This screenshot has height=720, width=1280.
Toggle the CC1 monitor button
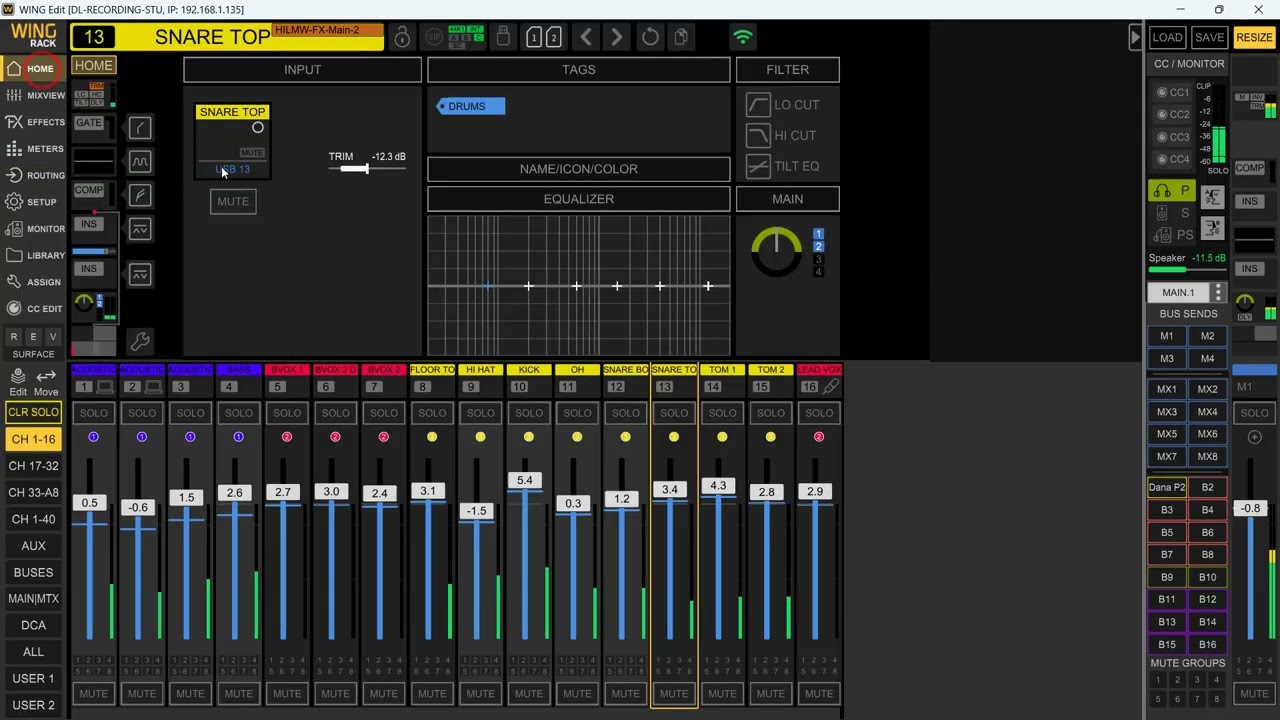tap(1174, 92)
